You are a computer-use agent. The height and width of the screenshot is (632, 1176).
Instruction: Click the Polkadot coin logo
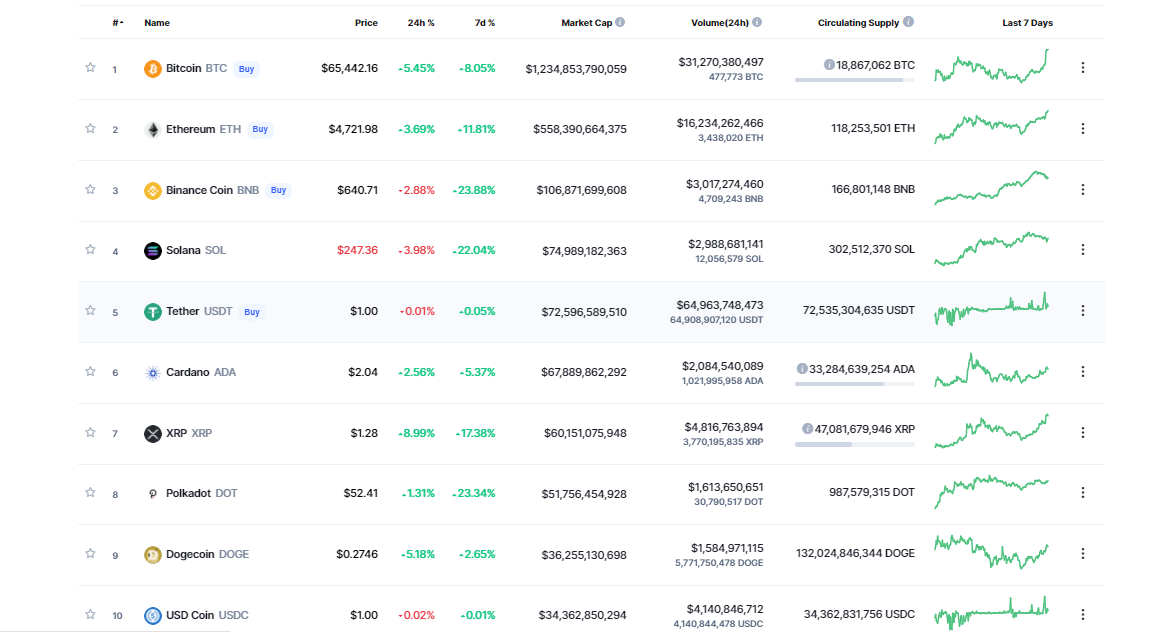point(152,493)
